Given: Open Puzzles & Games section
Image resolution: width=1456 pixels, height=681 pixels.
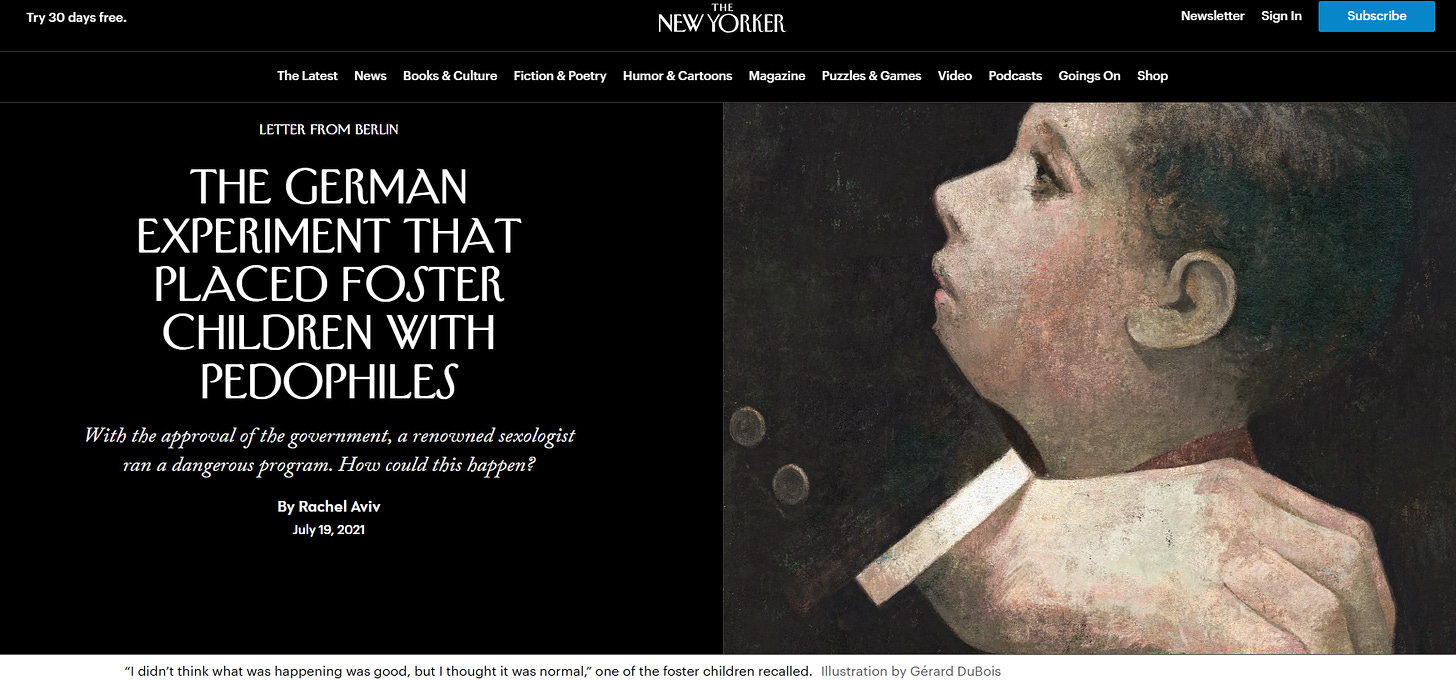Looking at the screenshot, I should (871, 76).
